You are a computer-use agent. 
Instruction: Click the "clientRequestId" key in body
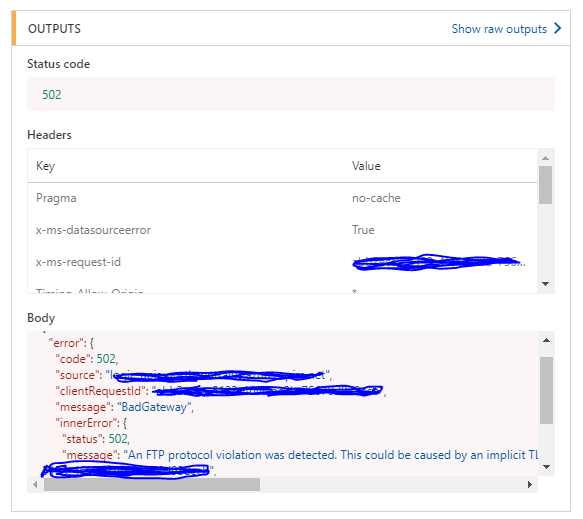pos(100,391)
